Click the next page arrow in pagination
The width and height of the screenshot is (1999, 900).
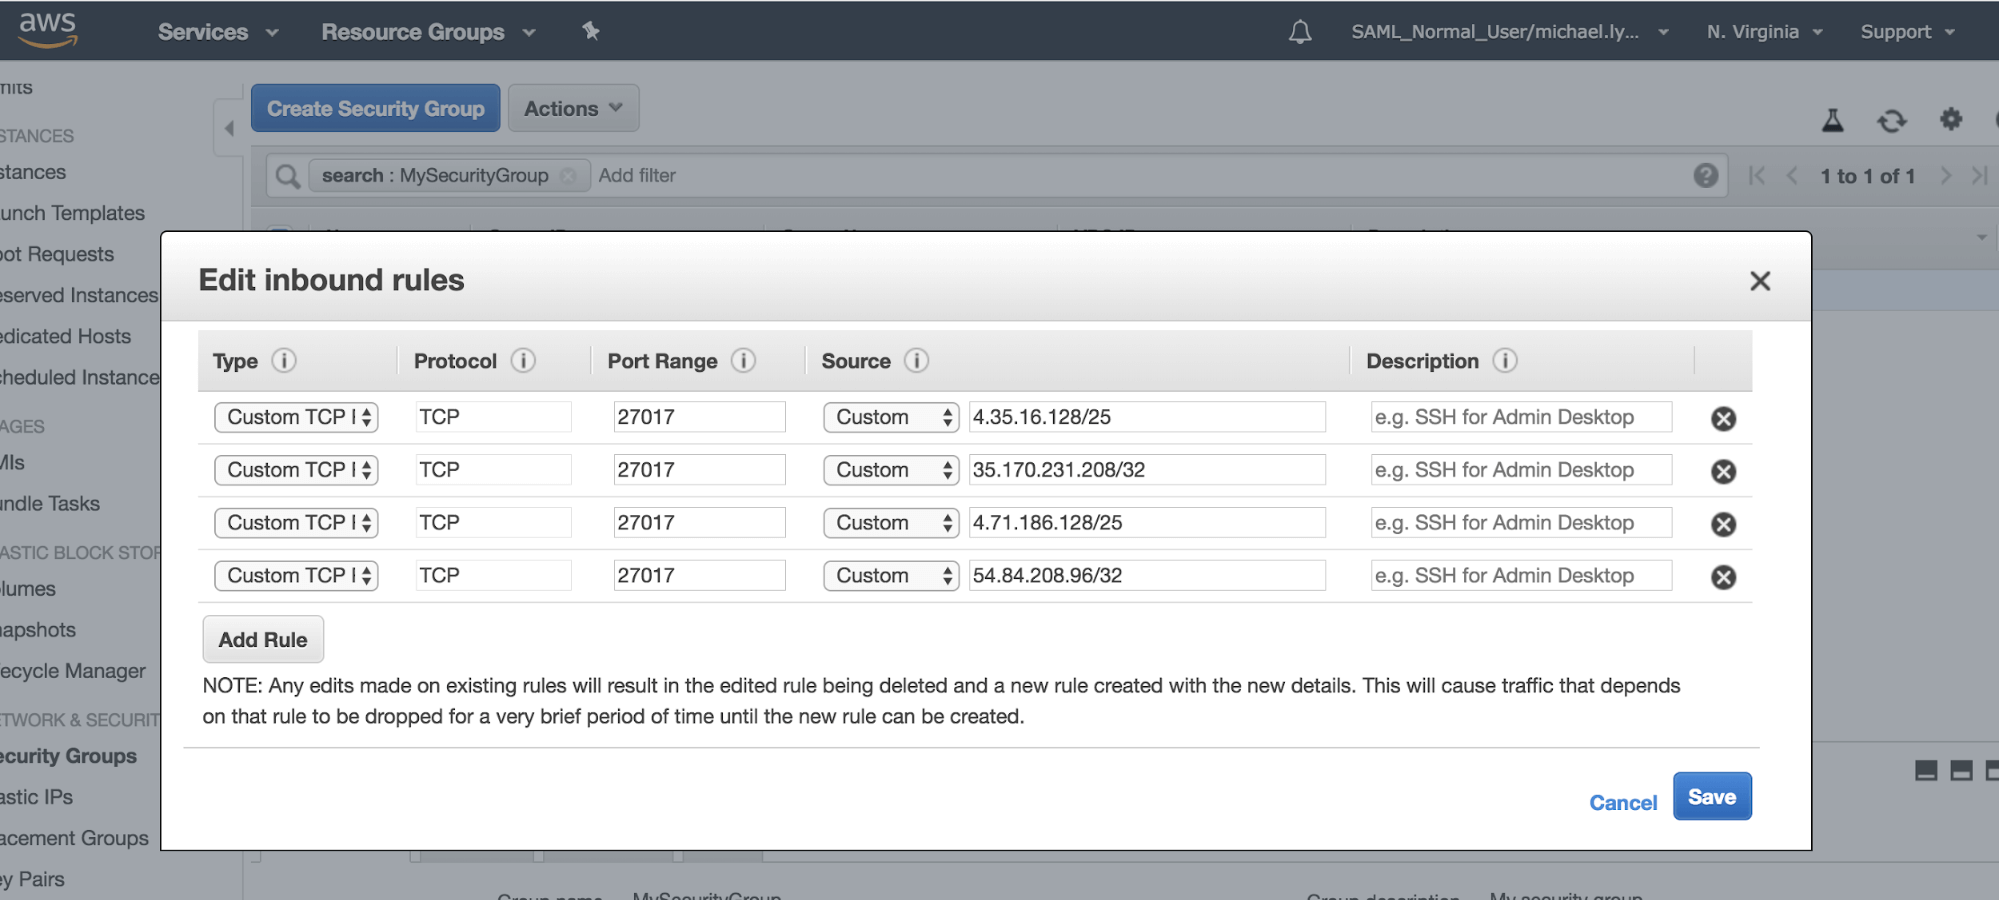pos(1945,175)
